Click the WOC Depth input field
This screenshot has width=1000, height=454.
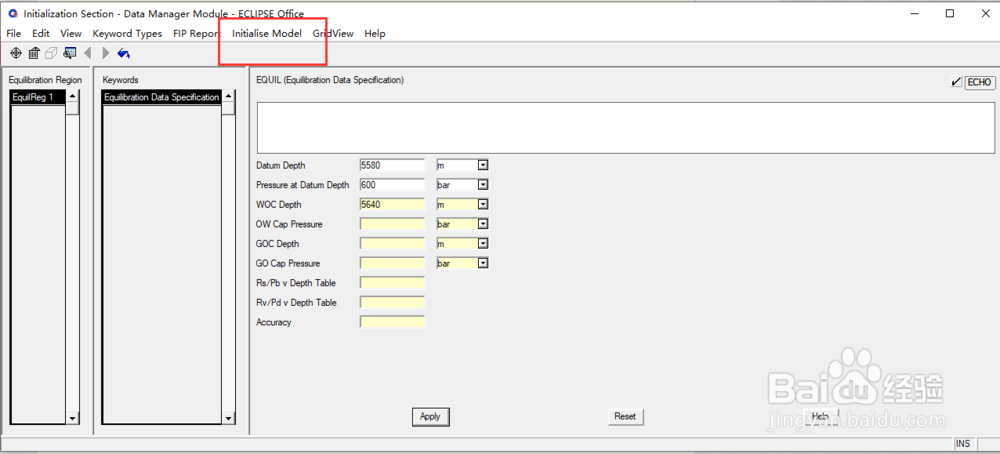point(392,205)
